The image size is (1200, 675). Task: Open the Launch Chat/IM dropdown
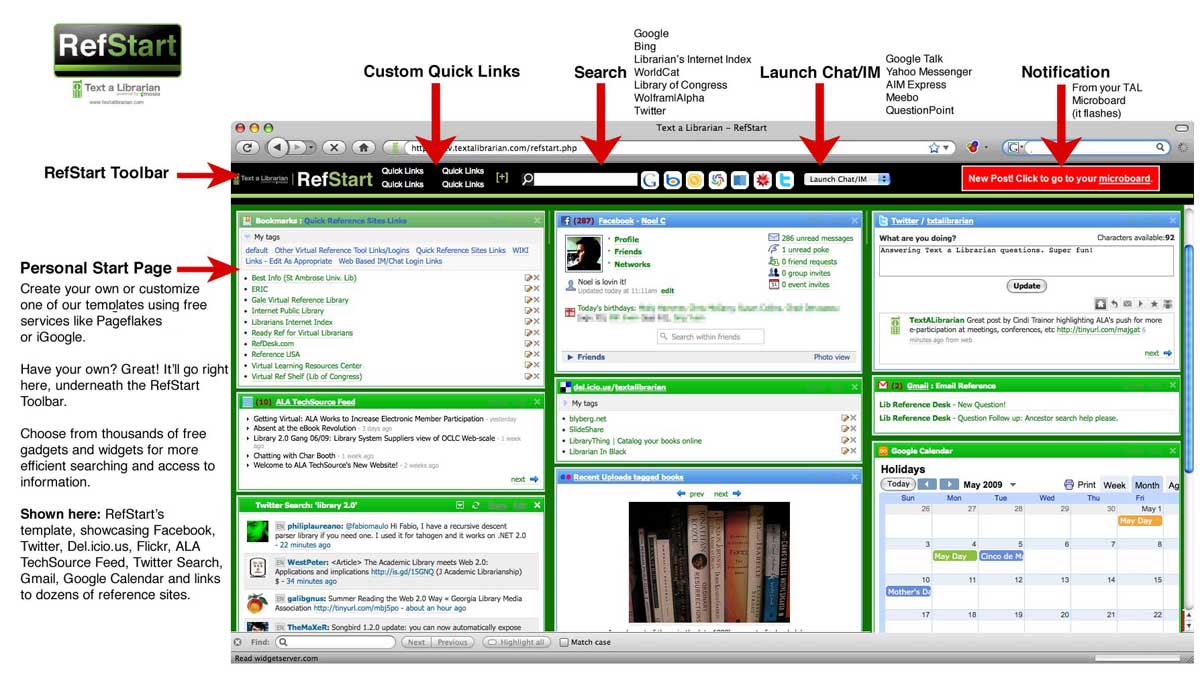tap(847, 180)
